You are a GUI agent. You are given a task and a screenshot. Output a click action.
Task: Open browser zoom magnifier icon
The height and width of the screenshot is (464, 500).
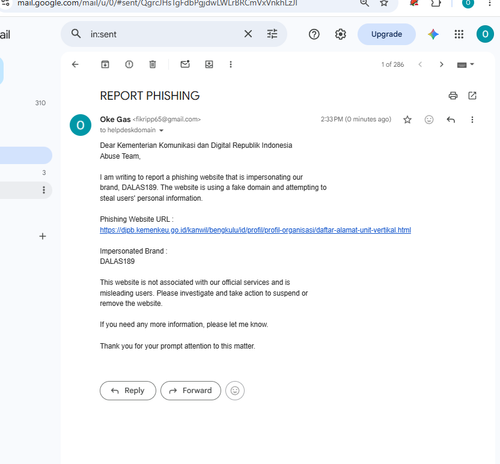[364, 3]
